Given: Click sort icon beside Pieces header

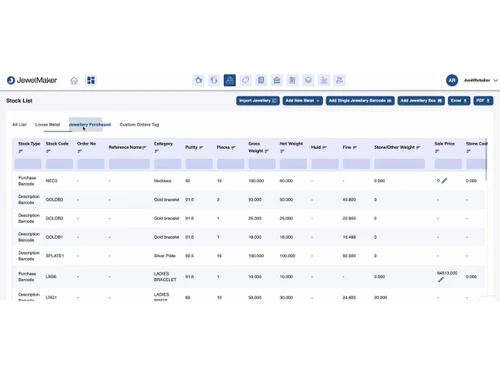Looking at the screenshot, I should pos(233,147).
